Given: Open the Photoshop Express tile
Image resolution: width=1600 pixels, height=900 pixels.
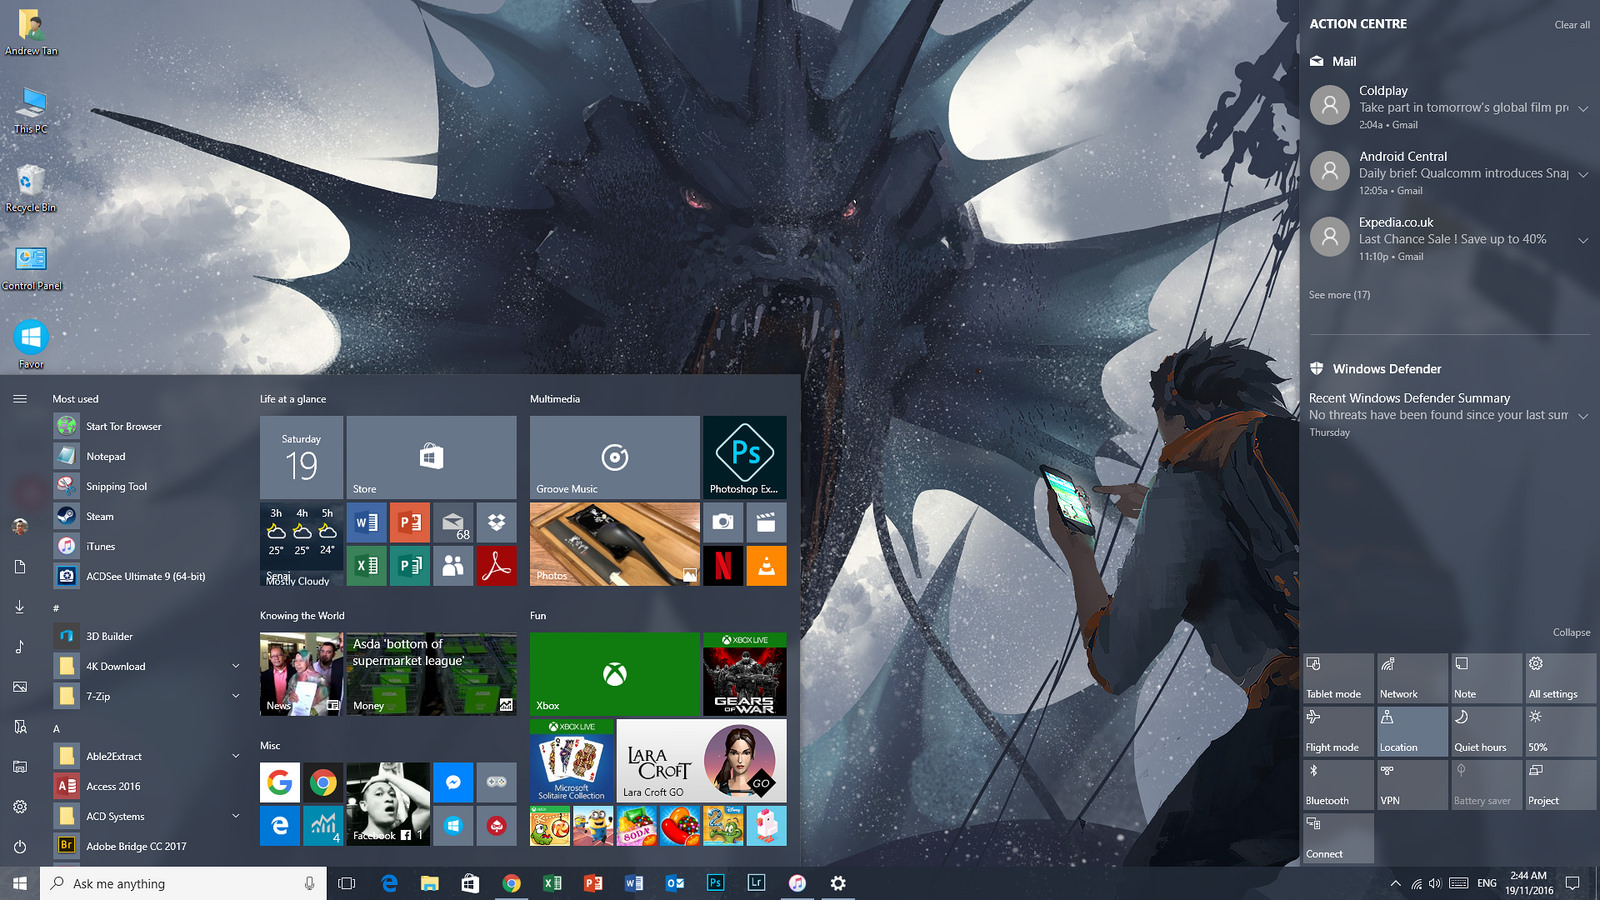Looking at the screenshot, I should (x=745, y=457).
